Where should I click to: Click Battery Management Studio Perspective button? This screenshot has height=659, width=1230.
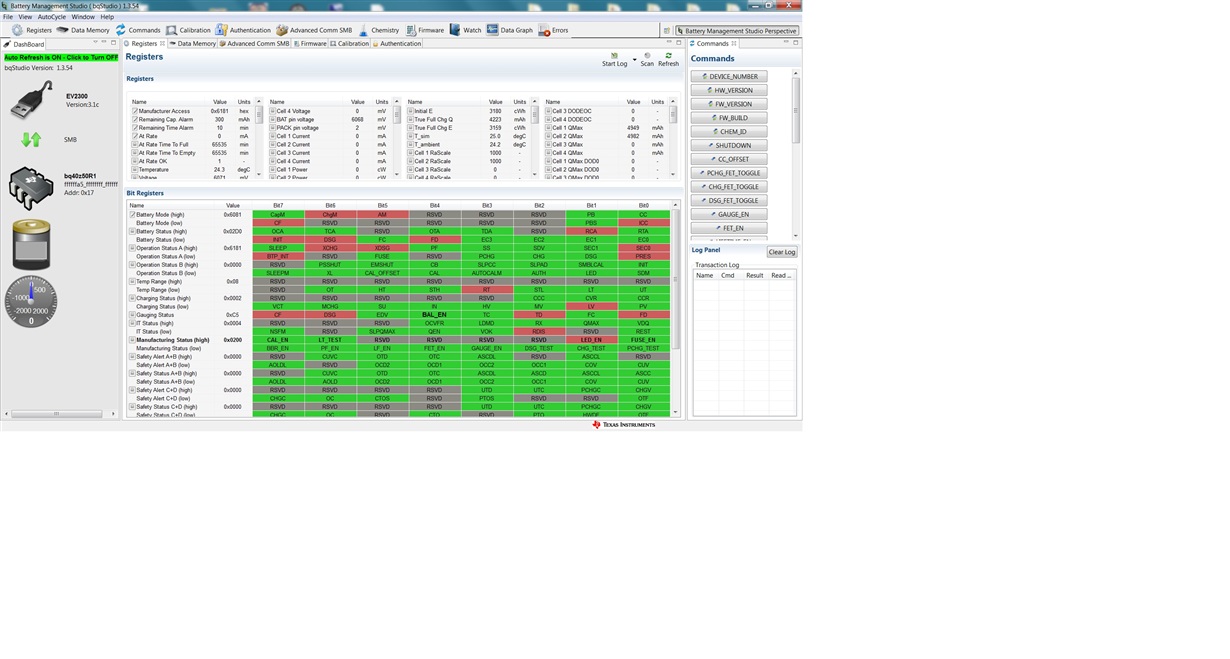pyautogui.click(x=738, y=31)
